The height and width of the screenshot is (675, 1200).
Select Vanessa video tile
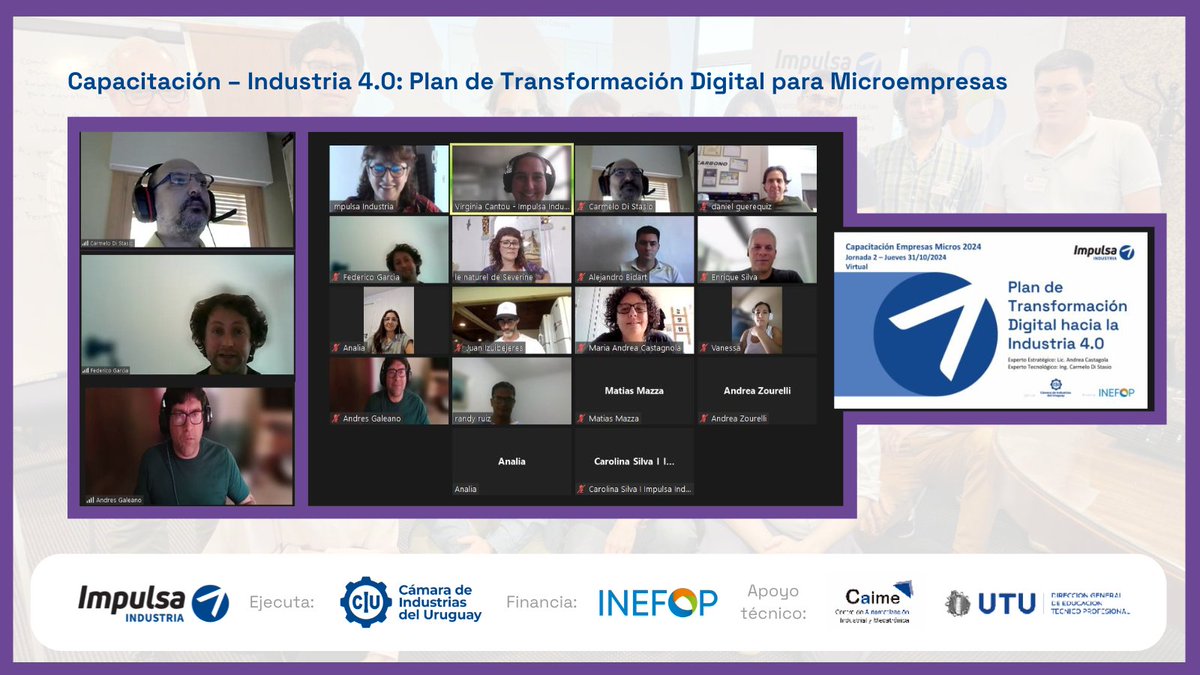pyautogui.click(x=757, y=321)
